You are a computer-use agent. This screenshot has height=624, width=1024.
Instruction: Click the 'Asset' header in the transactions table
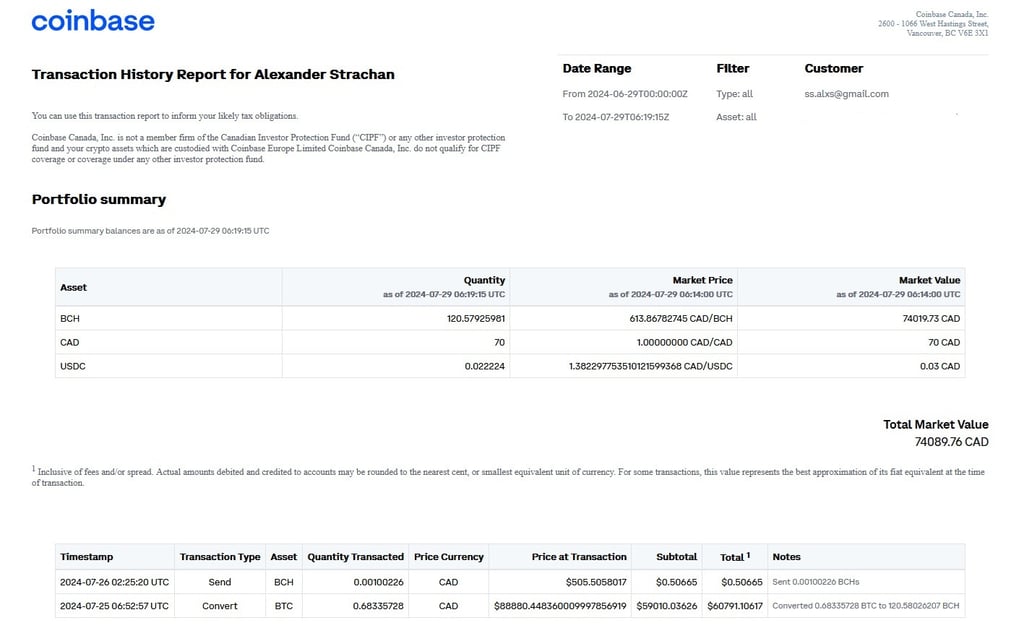pyautogui.click(x=283, y=557)
